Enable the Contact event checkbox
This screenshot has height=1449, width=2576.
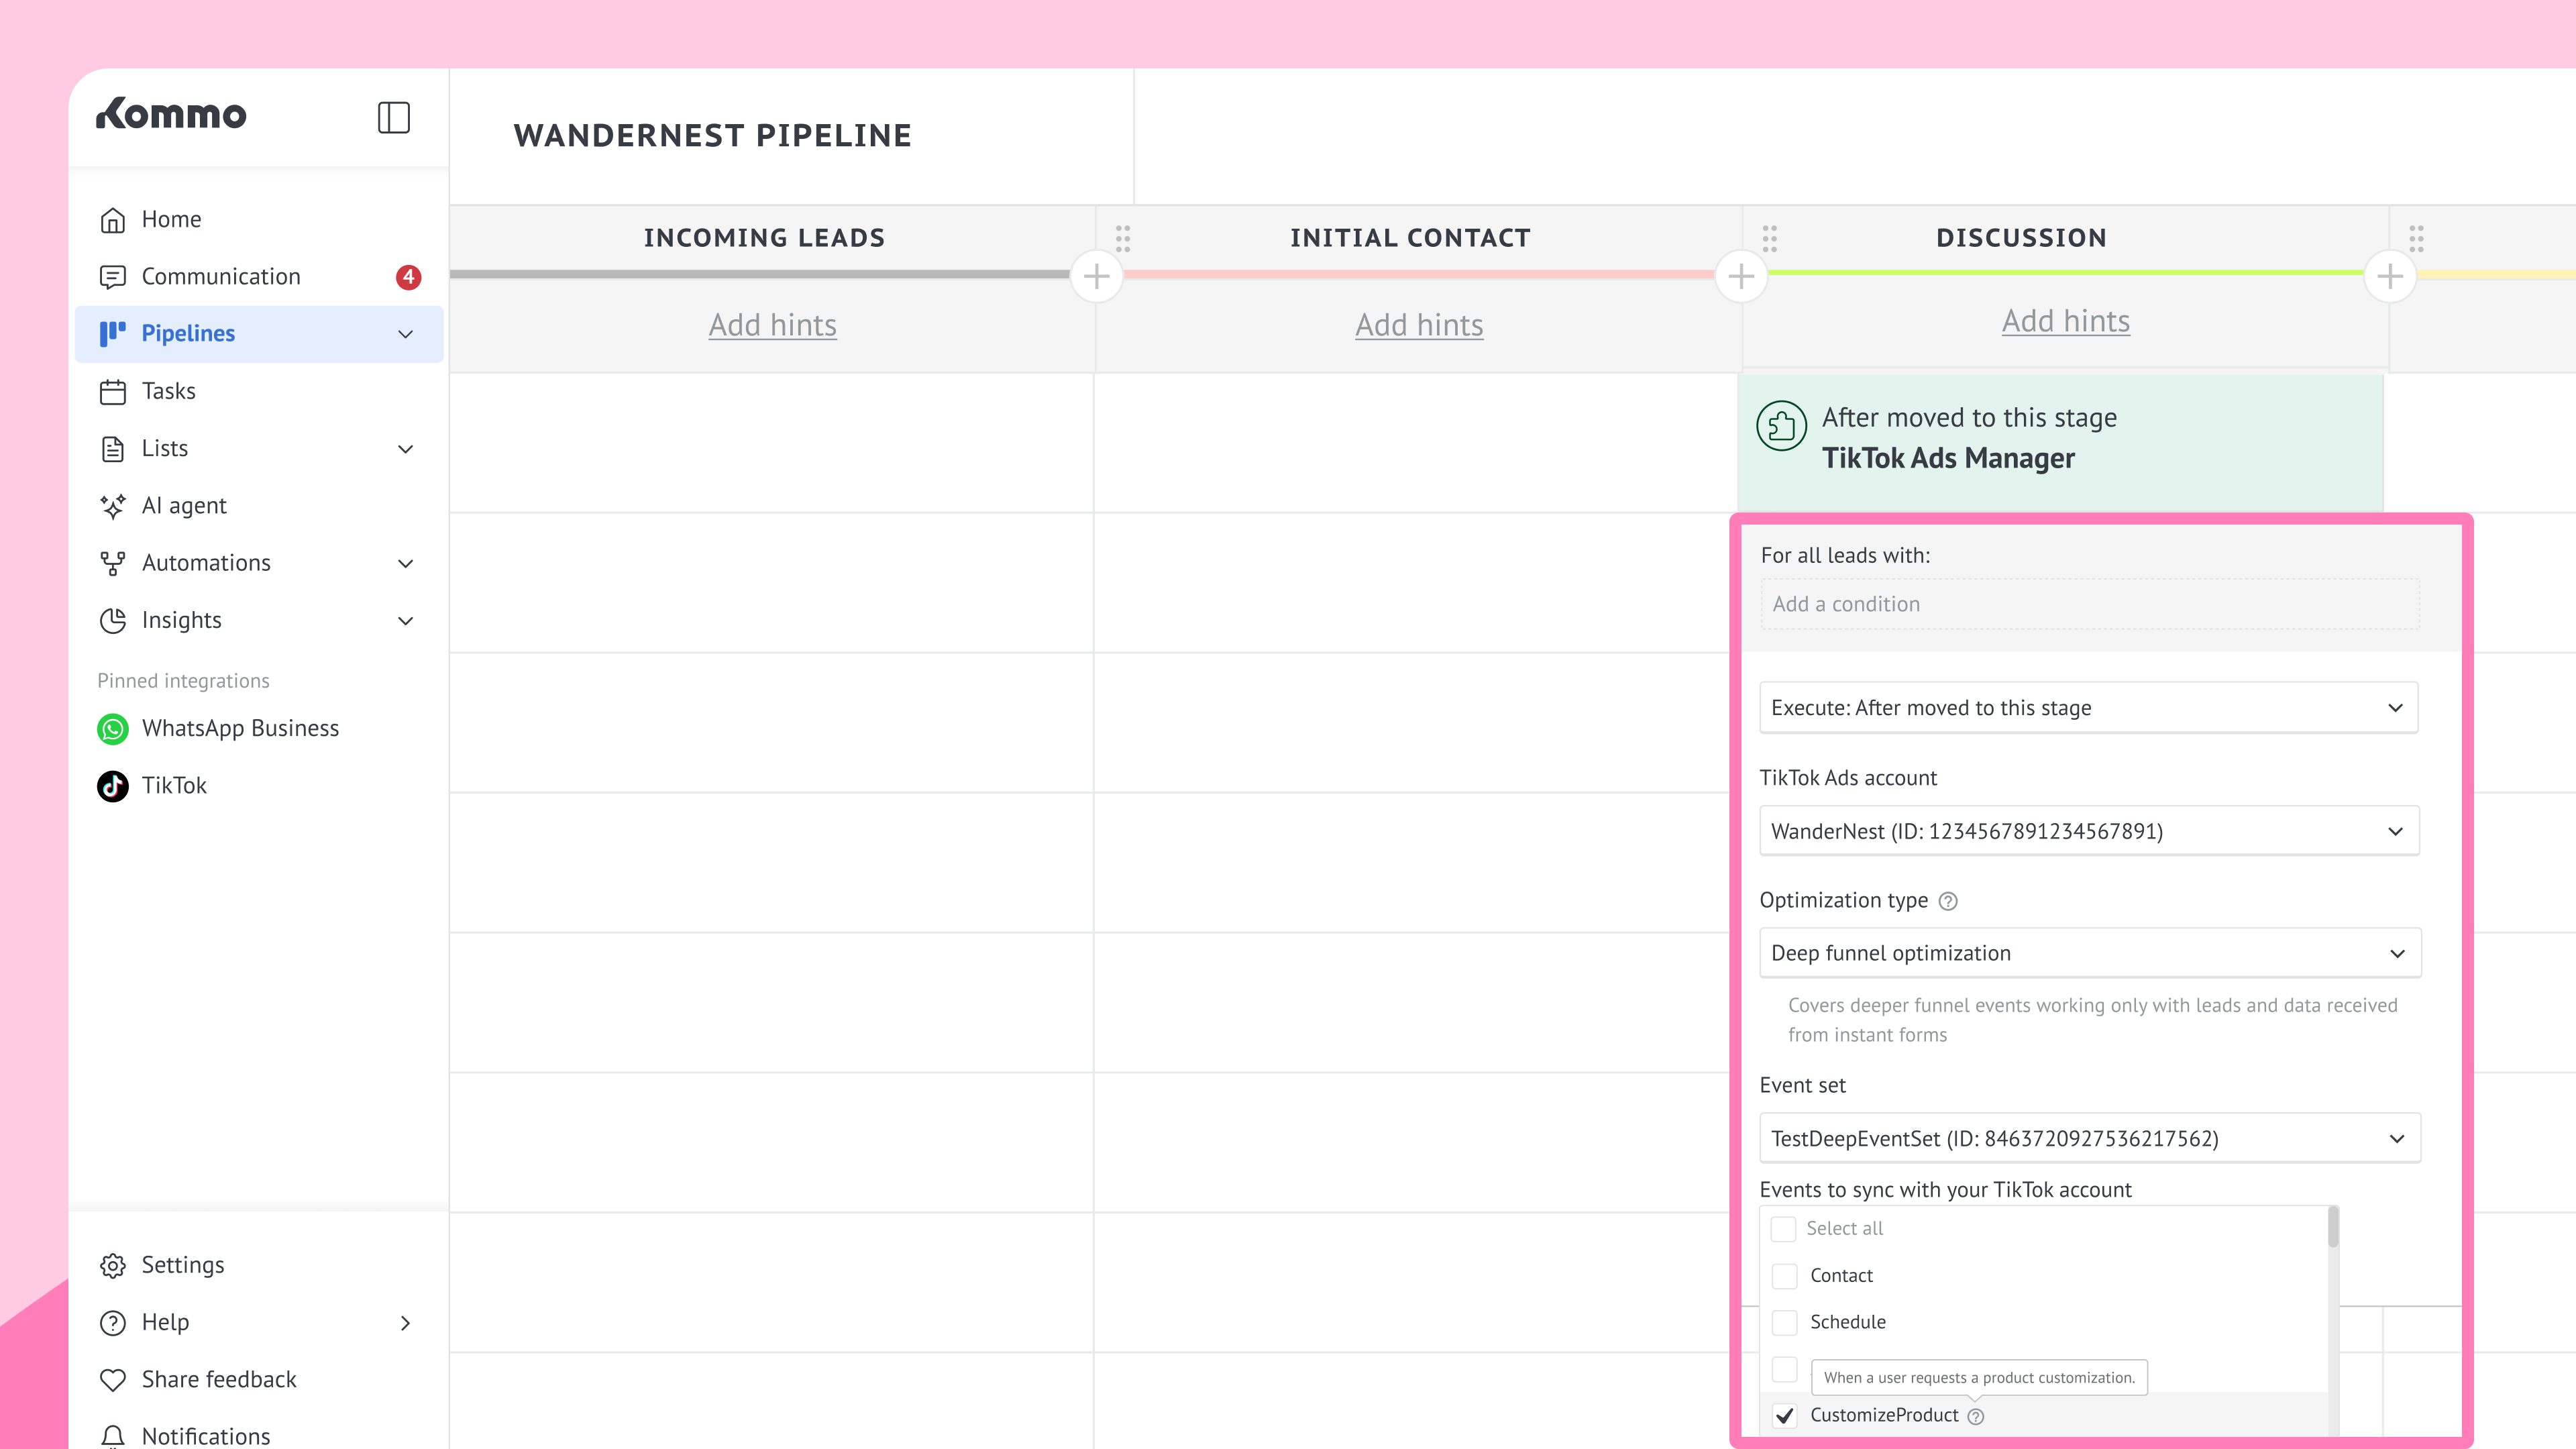point(1784,1276)
